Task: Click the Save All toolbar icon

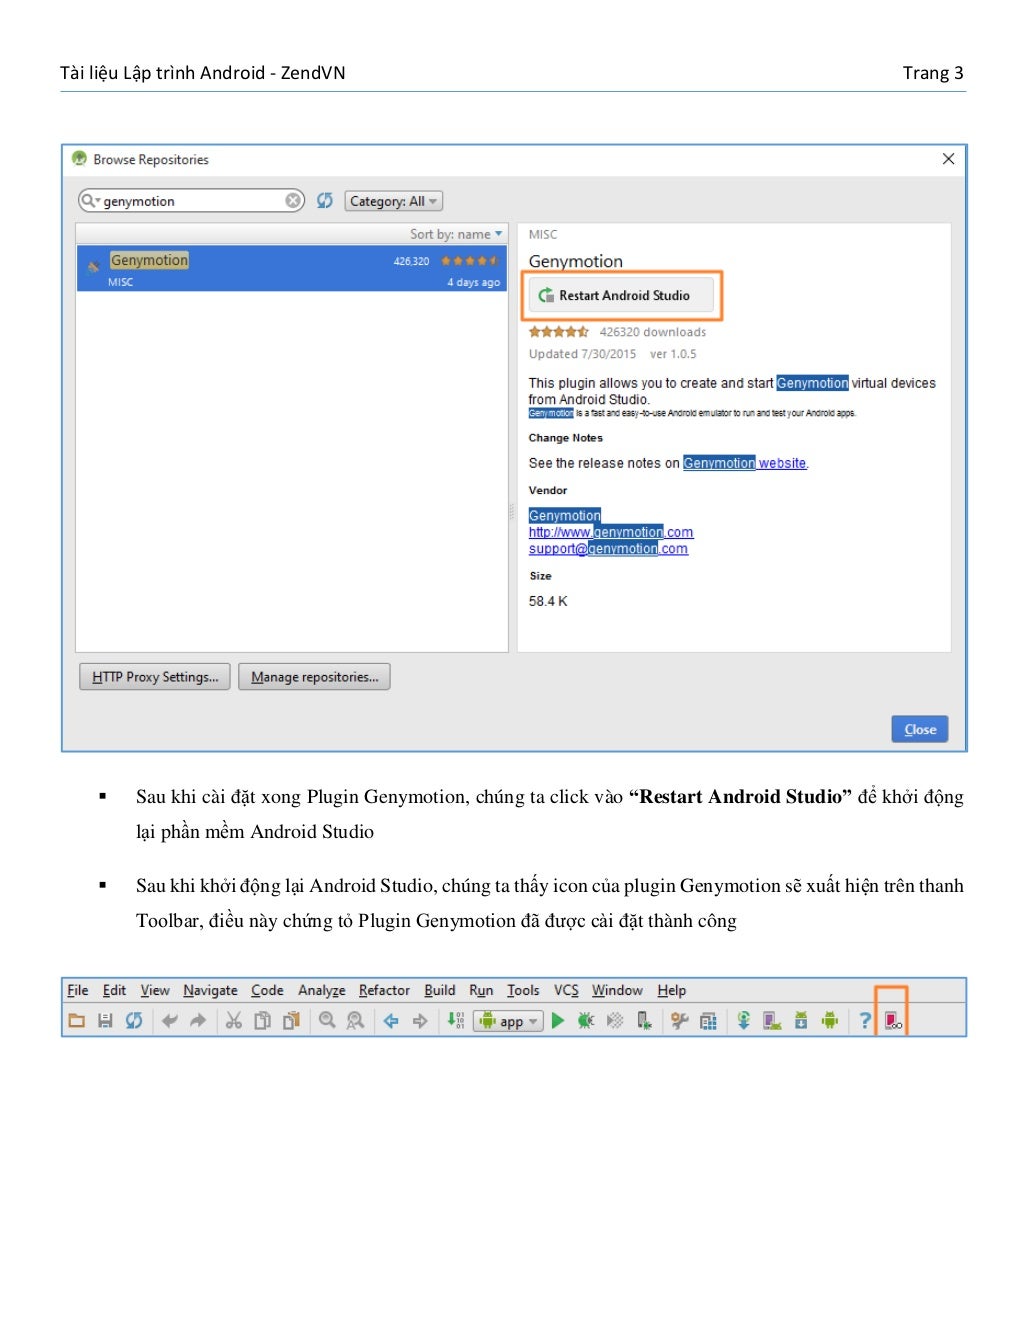Action: pos(105,1021)
